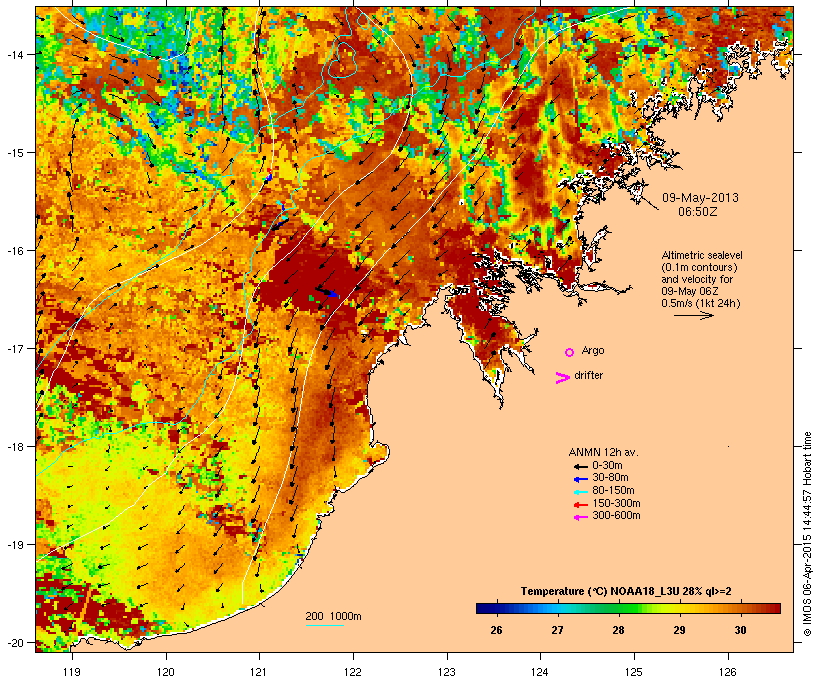Click the '80-150m' depth label
The height and width of the screenshot is (680, 820).
click(613, 491)
